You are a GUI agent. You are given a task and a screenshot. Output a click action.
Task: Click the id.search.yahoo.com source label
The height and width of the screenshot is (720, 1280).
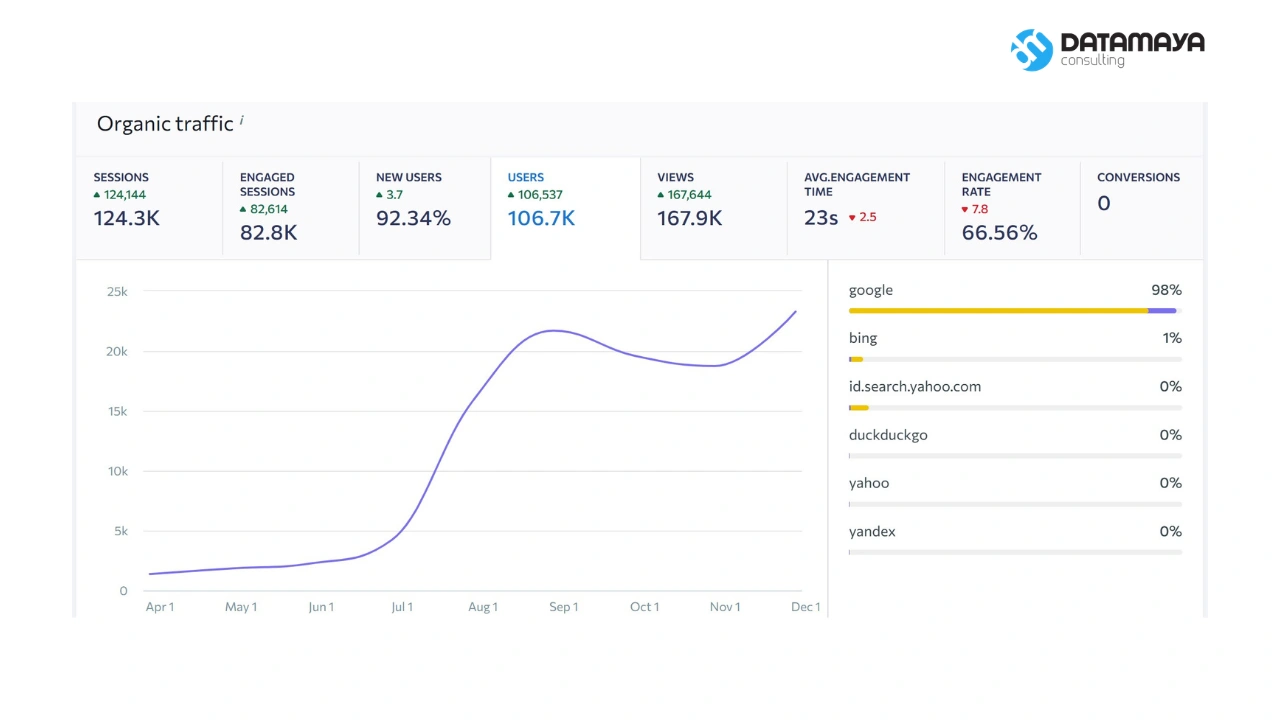pos(915,386)
